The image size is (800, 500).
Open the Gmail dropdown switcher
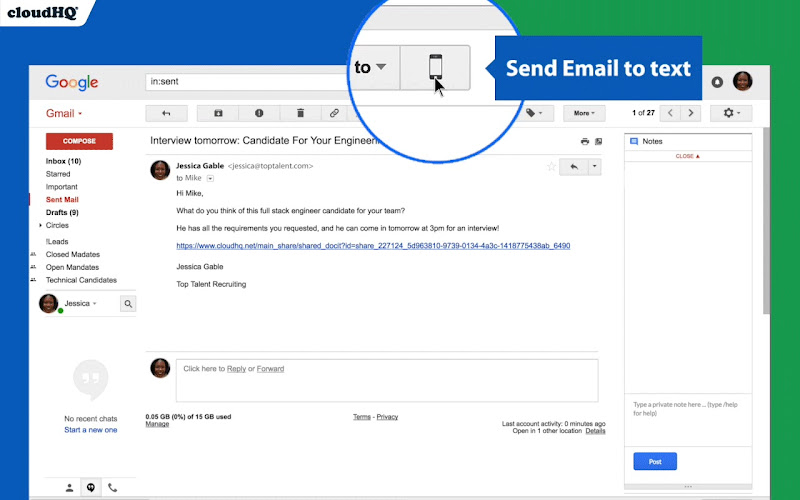click(64, 113)
